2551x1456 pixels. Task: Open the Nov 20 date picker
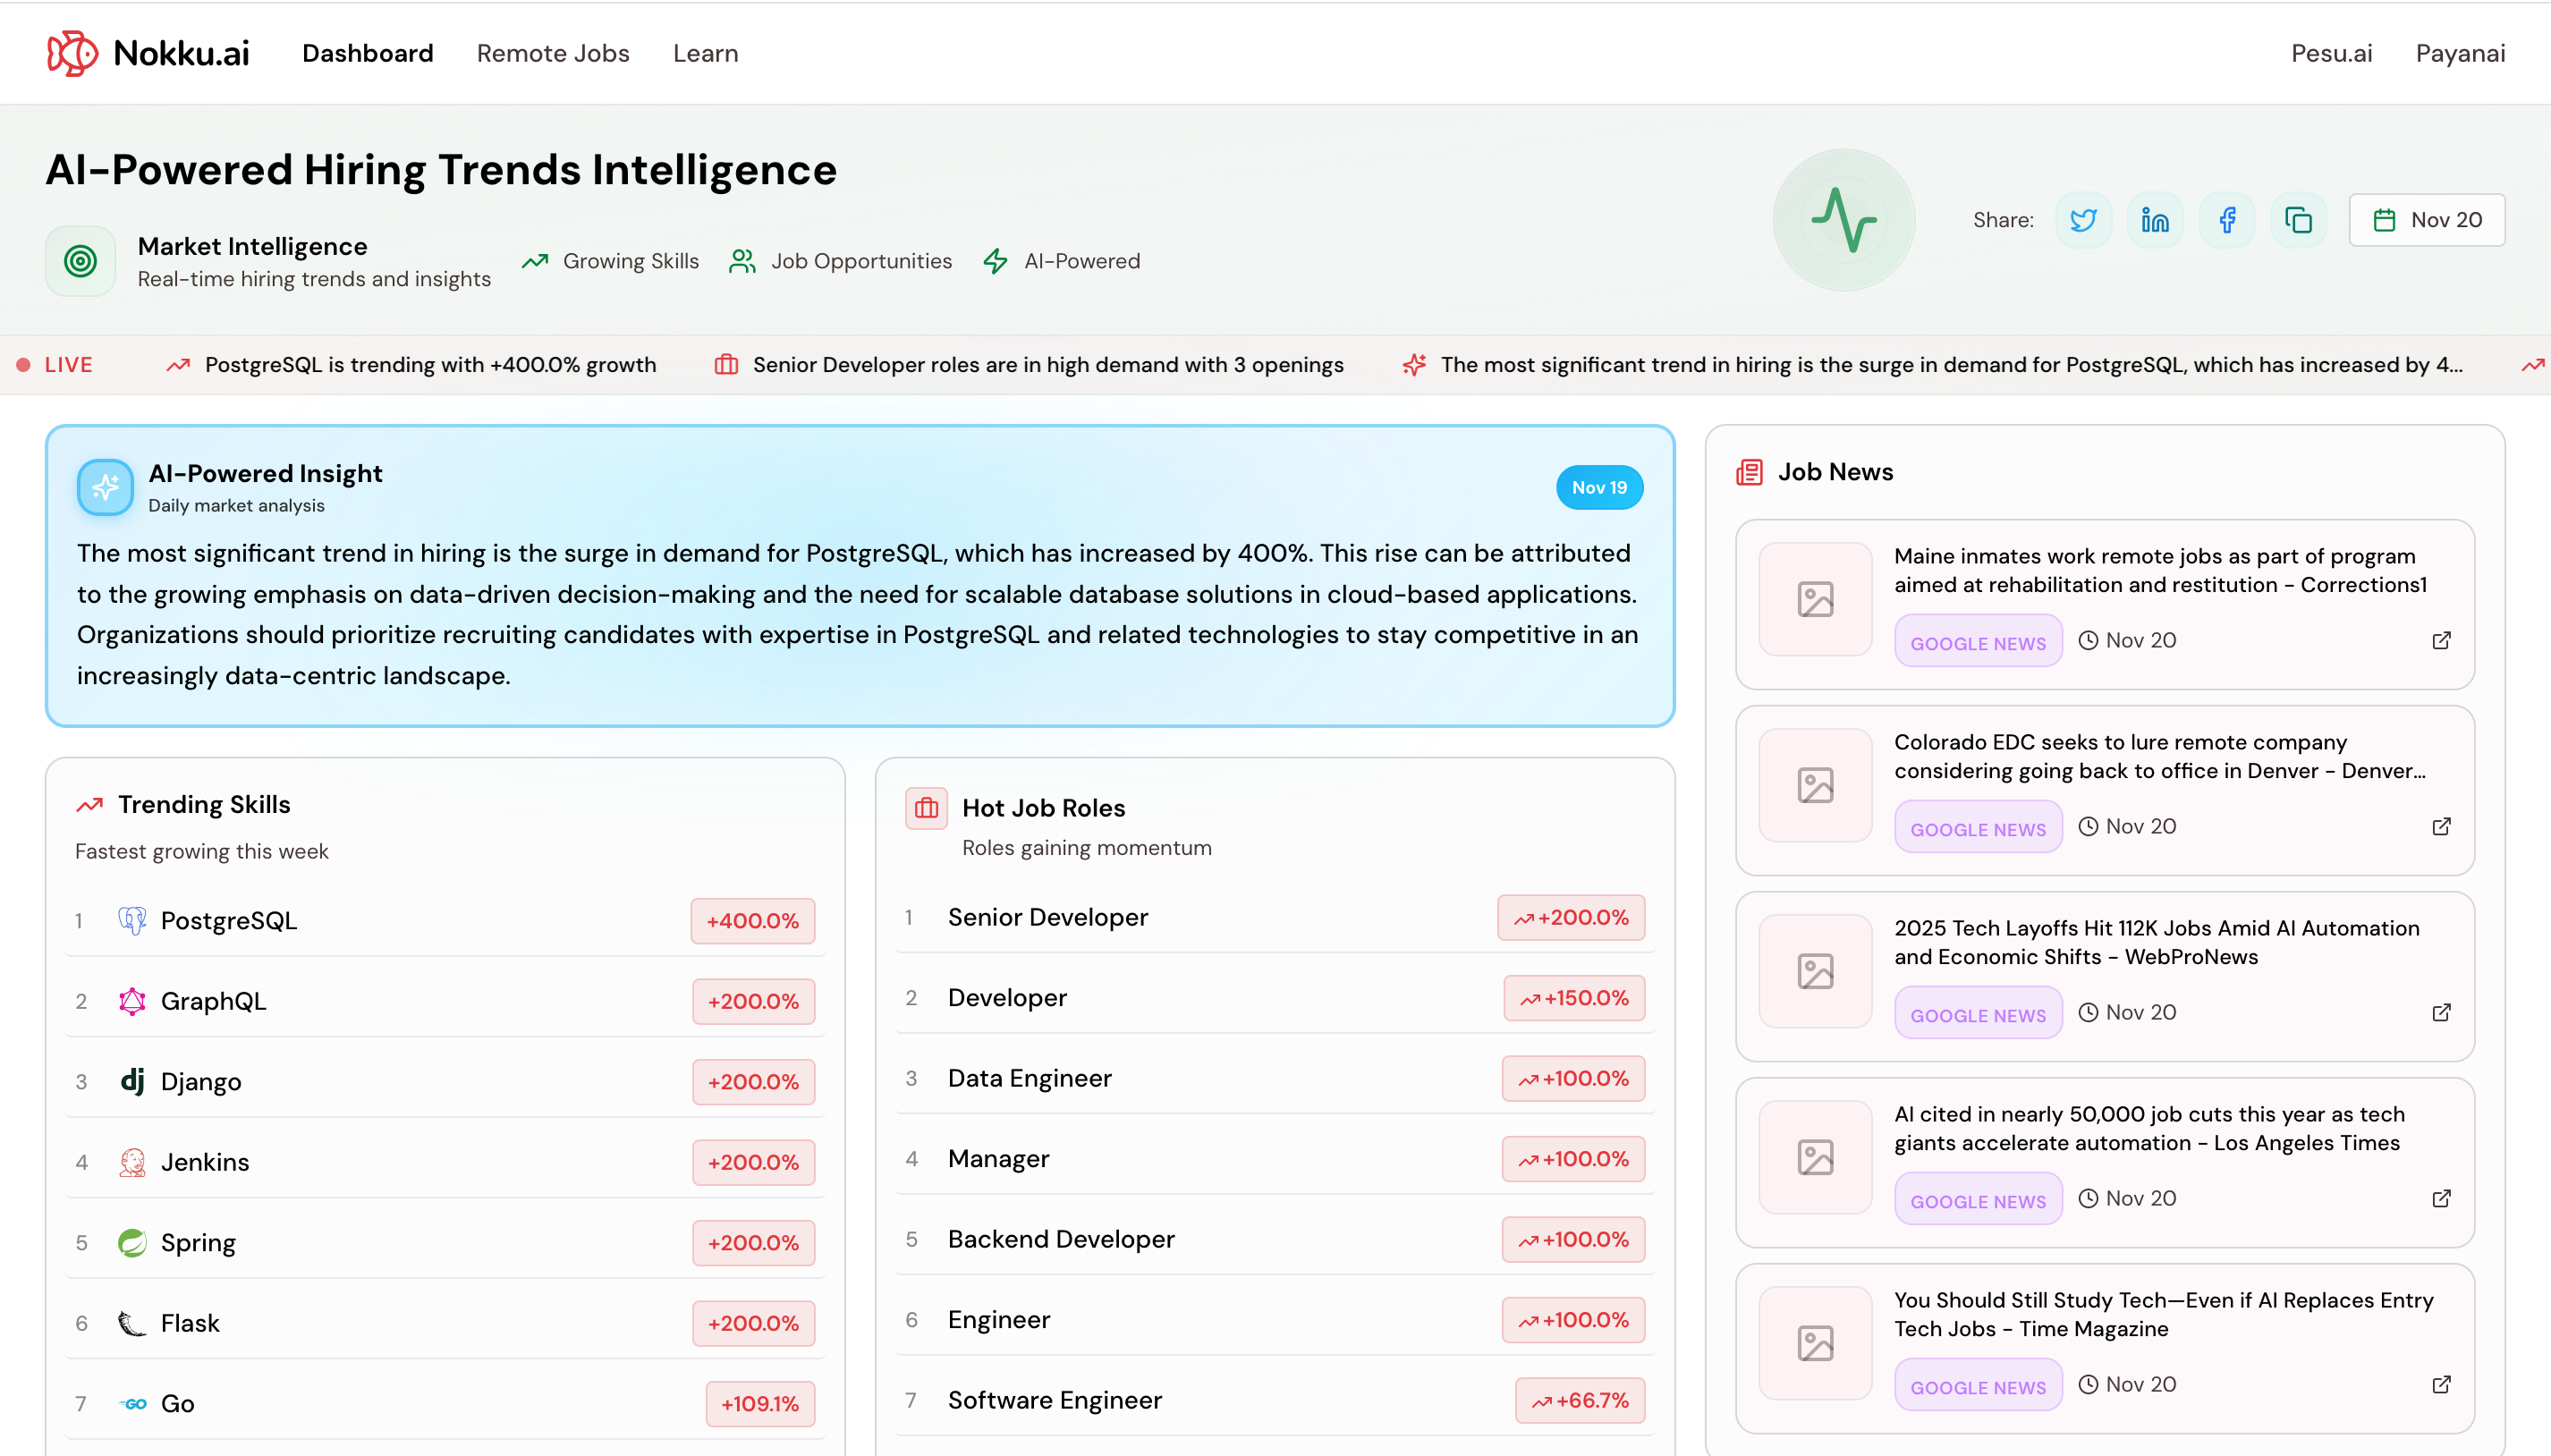(x=2426, y=220)
